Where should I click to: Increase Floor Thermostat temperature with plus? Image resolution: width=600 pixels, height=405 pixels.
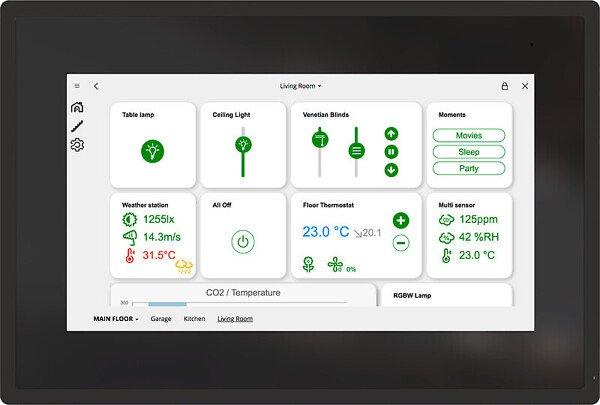coord(400,221)
